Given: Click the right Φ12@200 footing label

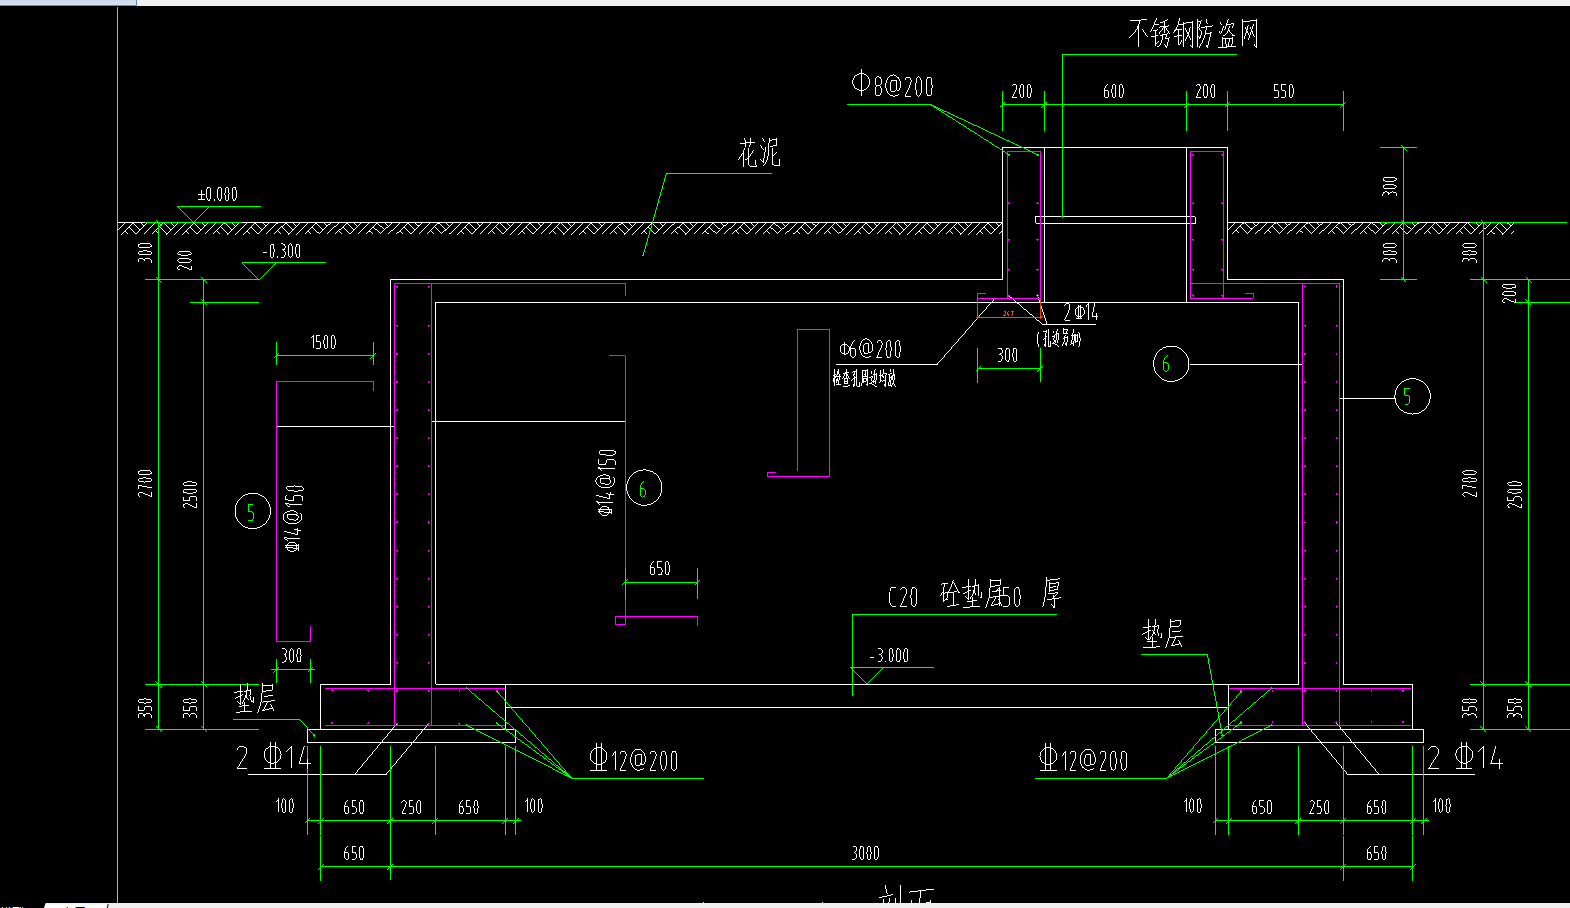Looking at the screenshot, I should 1084,759.
